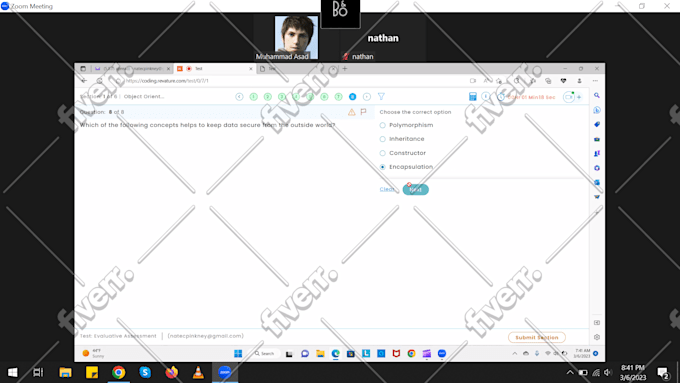Show hidden system tray icons
The image size is (680, 383).
click(570, 372)
